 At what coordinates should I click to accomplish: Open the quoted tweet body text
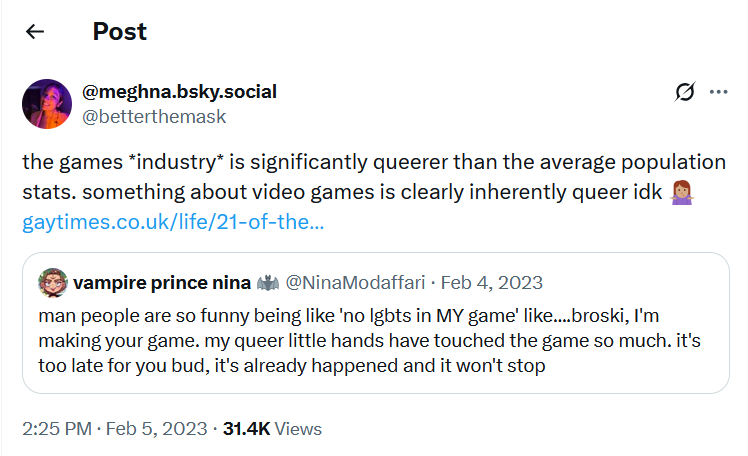(x=360, y=340)
